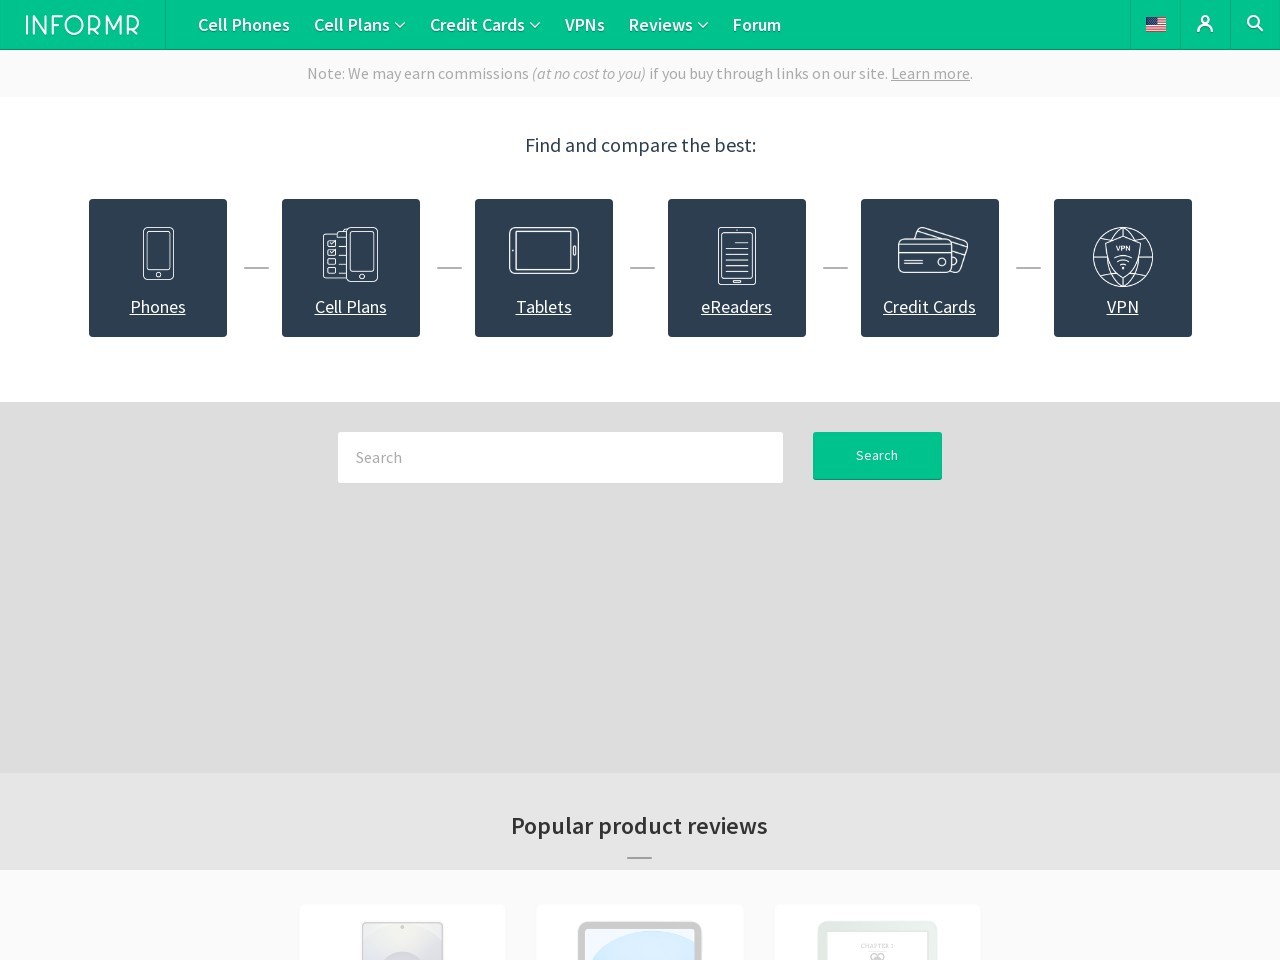Expand the Credit Cards dropdown menu
1280x960 pixels.
coord(485,25)
